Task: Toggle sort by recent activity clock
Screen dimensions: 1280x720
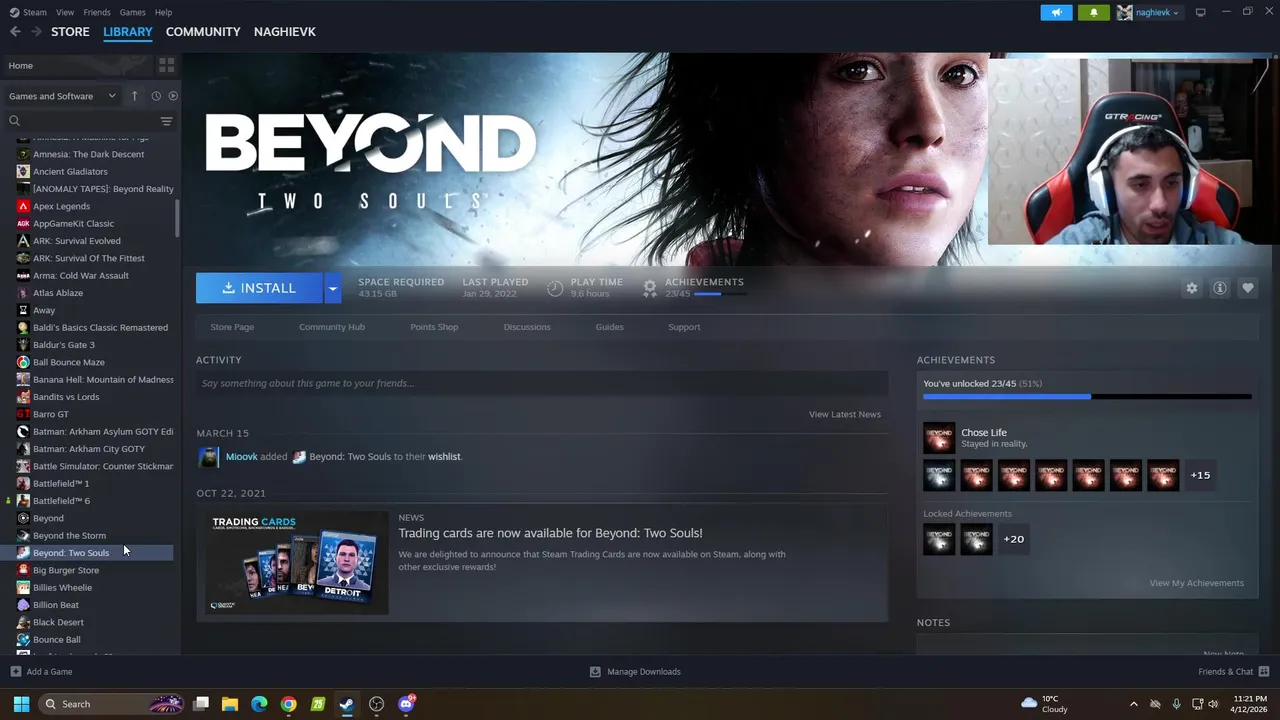Action: tap(156, 96)
